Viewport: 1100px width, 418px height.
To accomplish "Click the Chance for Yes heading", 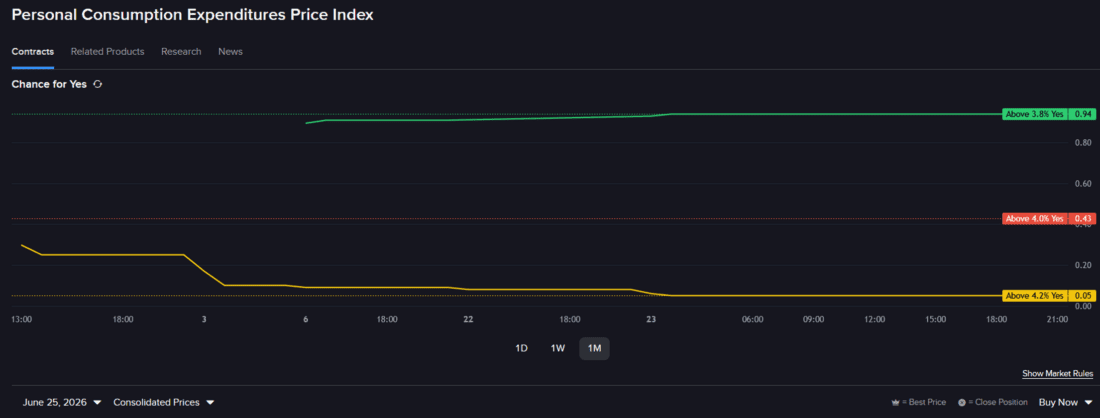I will tap(49, 84).
